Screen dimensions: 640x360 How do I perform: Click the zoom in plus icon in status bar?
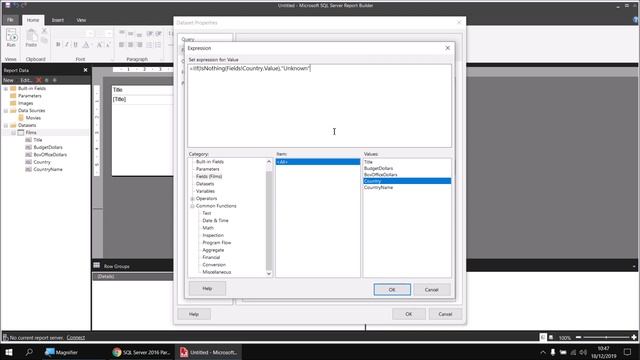[x=634, y=338]
